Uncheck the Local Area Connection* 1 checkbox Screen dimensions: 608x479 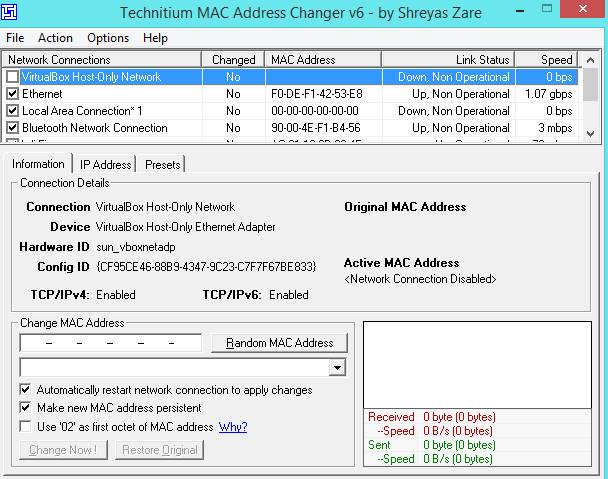(12, 111)
